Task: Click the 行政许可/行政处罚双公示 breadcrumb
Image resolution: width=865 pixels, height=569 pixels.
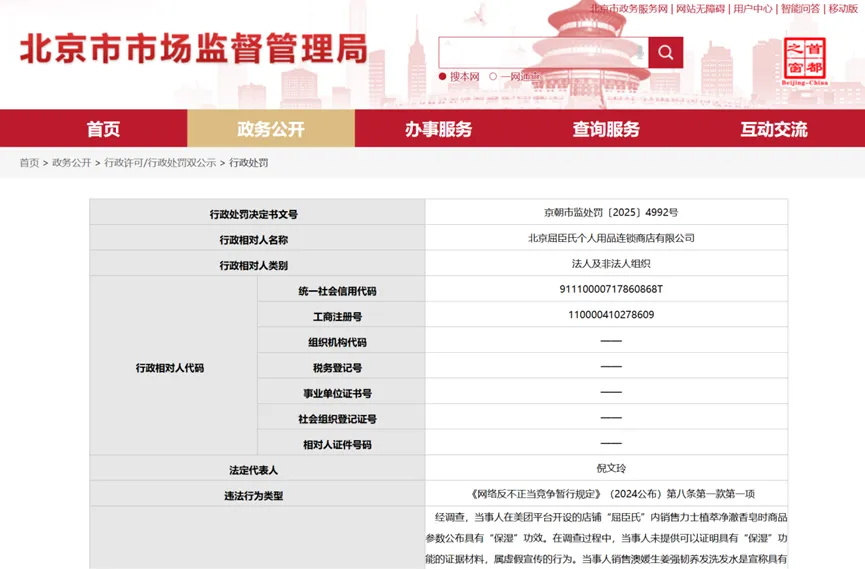Action: point(160,162)
